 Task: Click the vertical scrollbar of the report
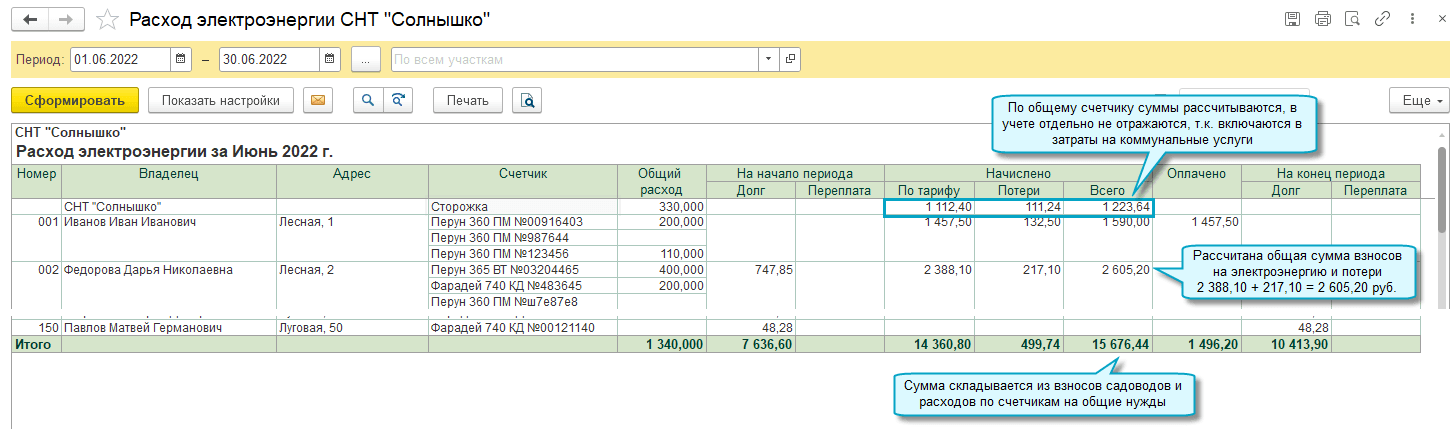point(1441,200)
